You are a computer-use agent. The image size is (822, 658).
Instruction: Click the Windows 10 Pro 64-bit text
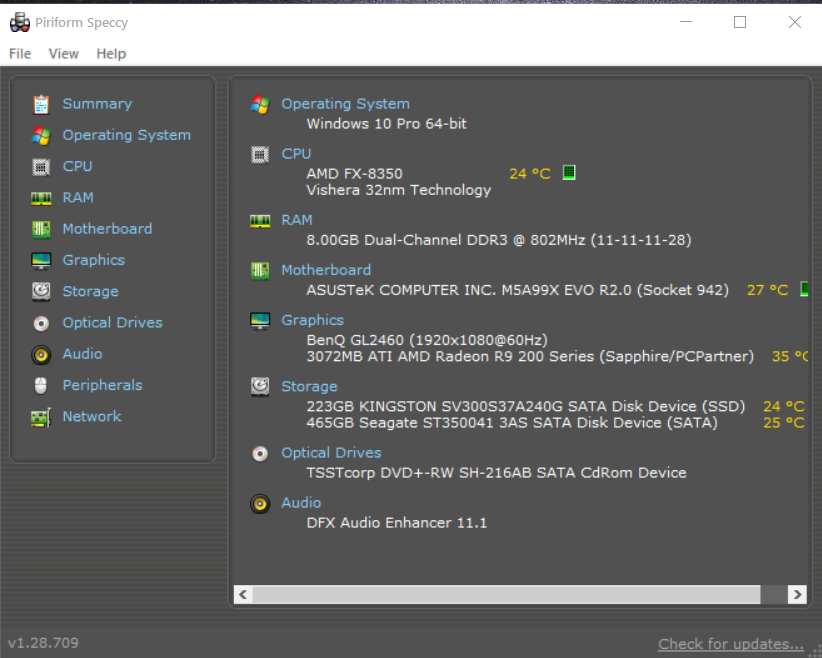click(x=386, y=124)
